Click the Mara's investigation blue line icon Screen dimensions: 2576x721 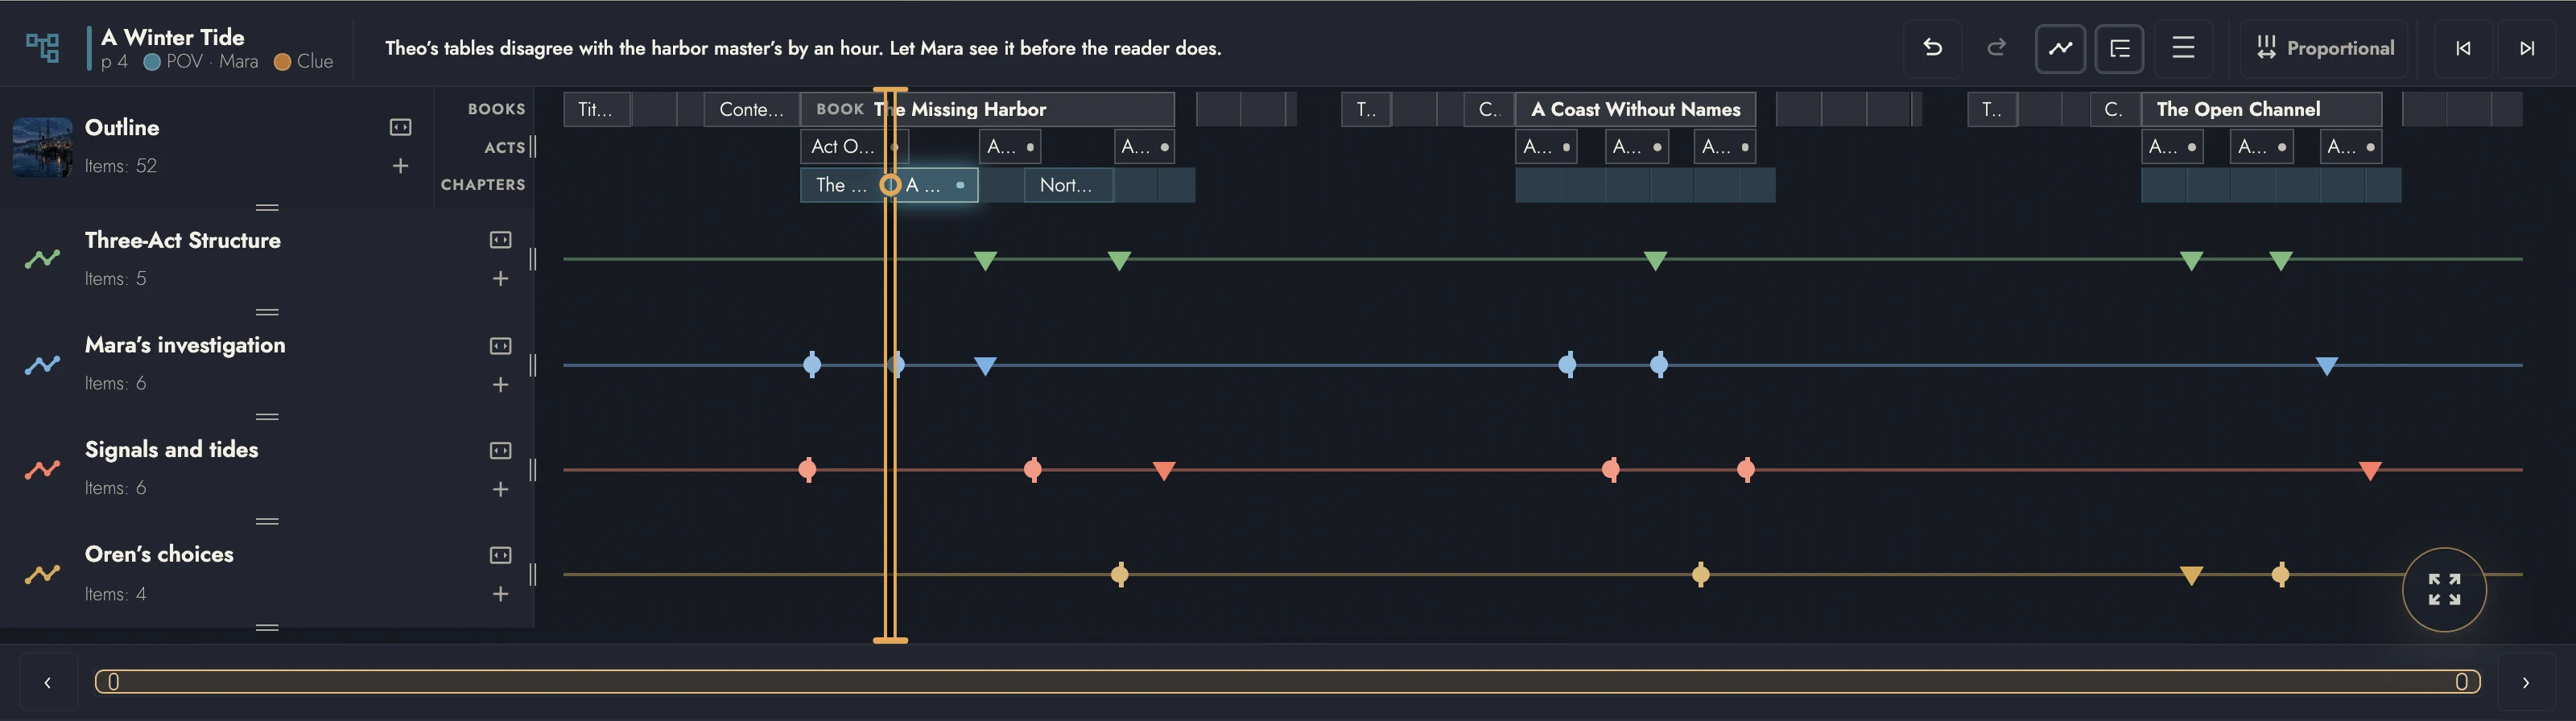click(42, 365)
